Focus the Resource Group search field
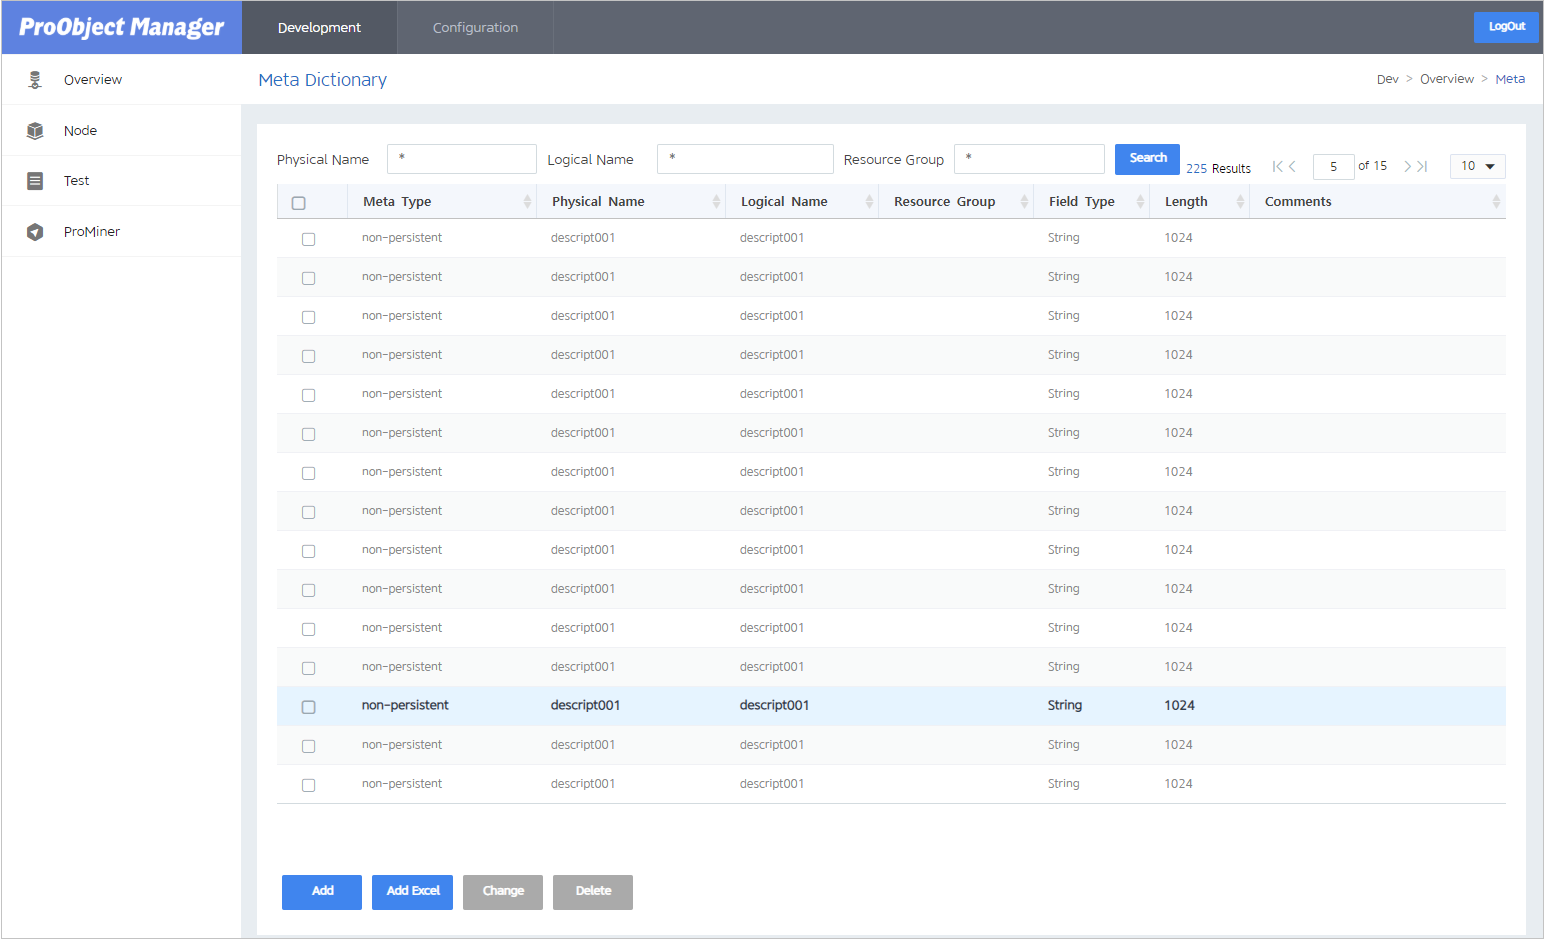This screenshot has height=942, width=1544. pyautogui.click(x=1029, y=159)
